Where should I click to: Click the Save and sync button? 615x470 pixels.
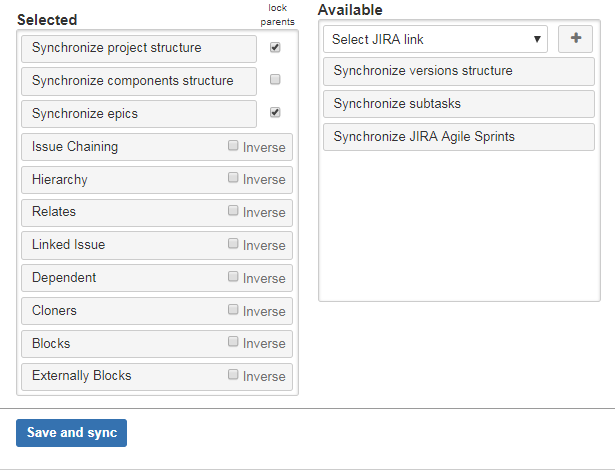coord(71,433)
